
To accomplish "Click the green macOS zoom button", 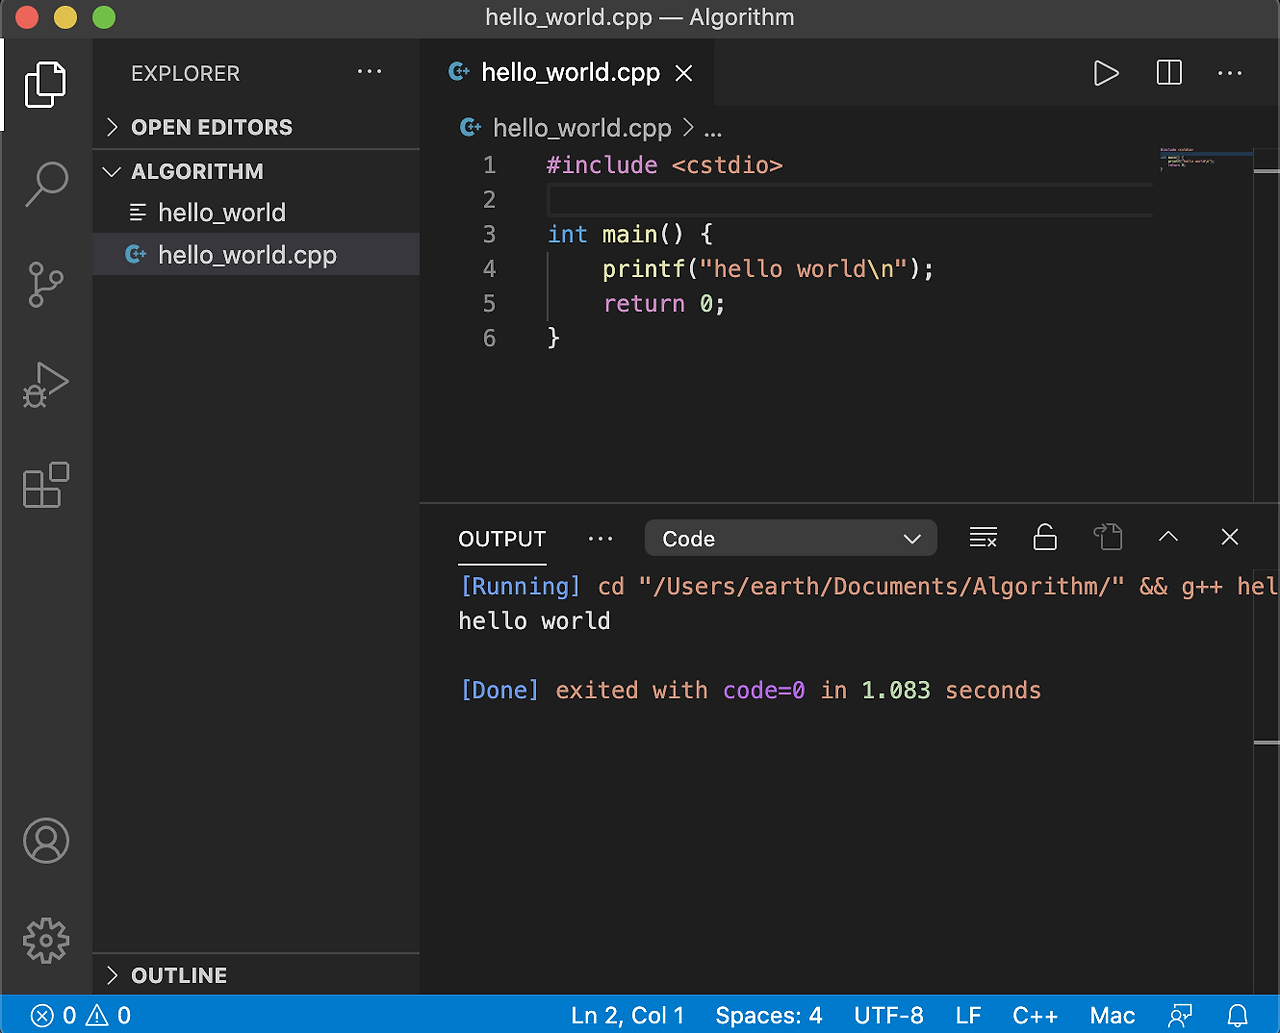I will (103, 17).
